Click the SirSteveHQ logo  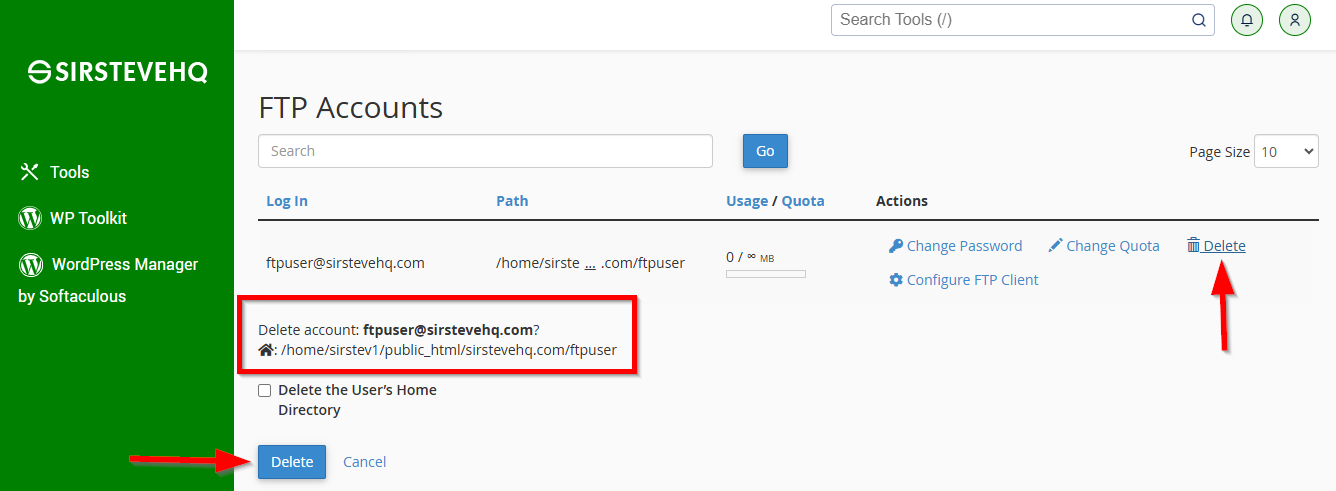pyautogui.click(x=117, y=72)
